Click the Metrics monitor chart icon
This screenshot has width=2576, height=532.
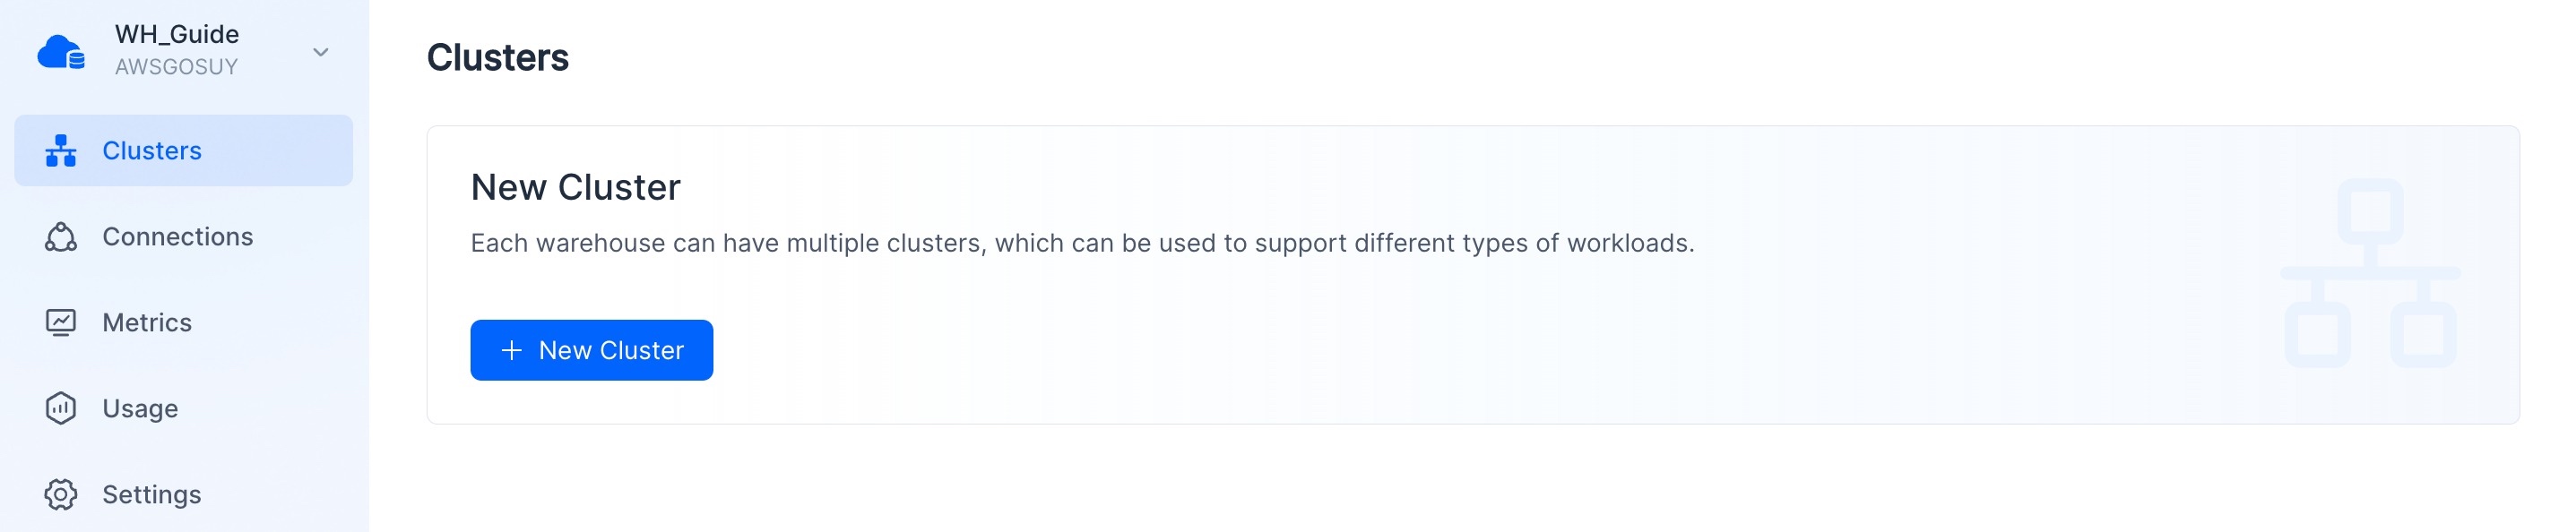(x=61, y=323)
